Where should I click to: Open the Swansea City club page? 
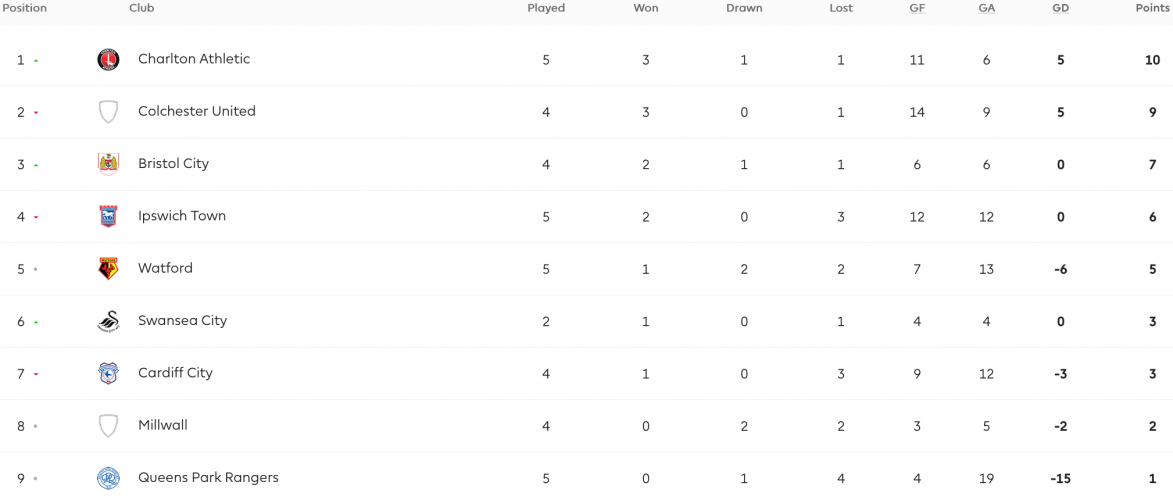[x=183, y=320]
